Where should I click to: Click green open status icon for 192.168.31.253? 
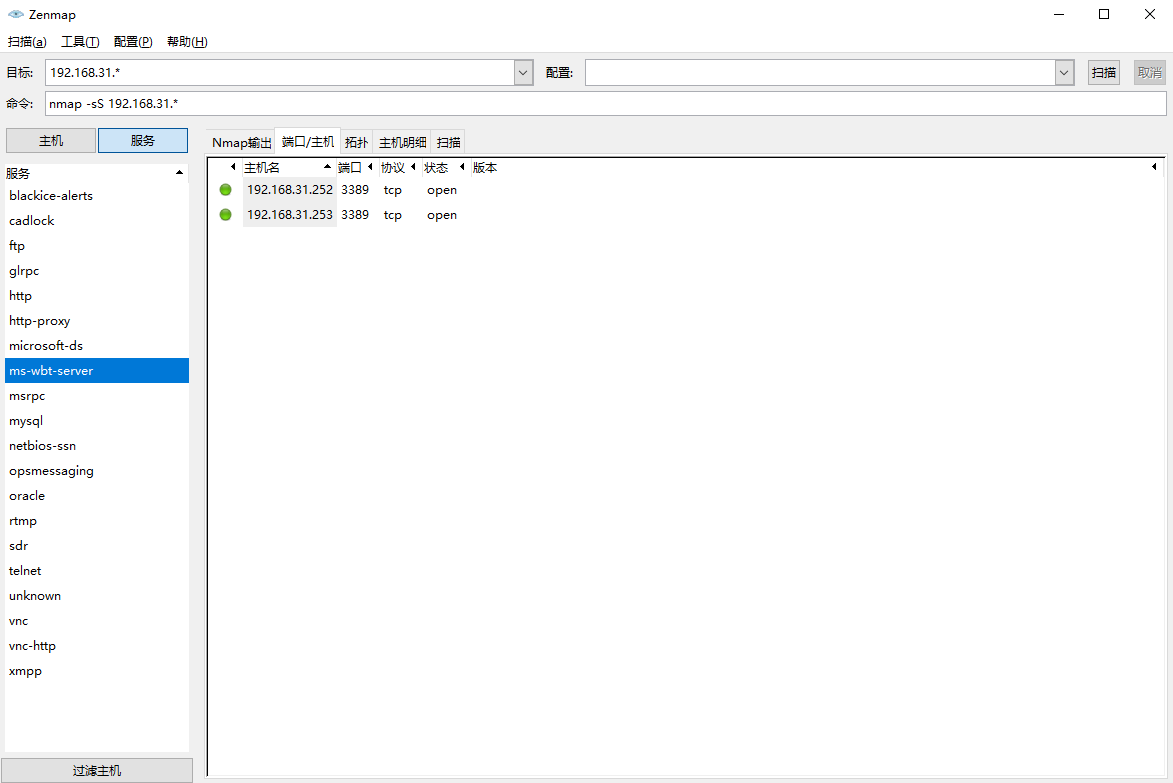click(x=225, y=215)
